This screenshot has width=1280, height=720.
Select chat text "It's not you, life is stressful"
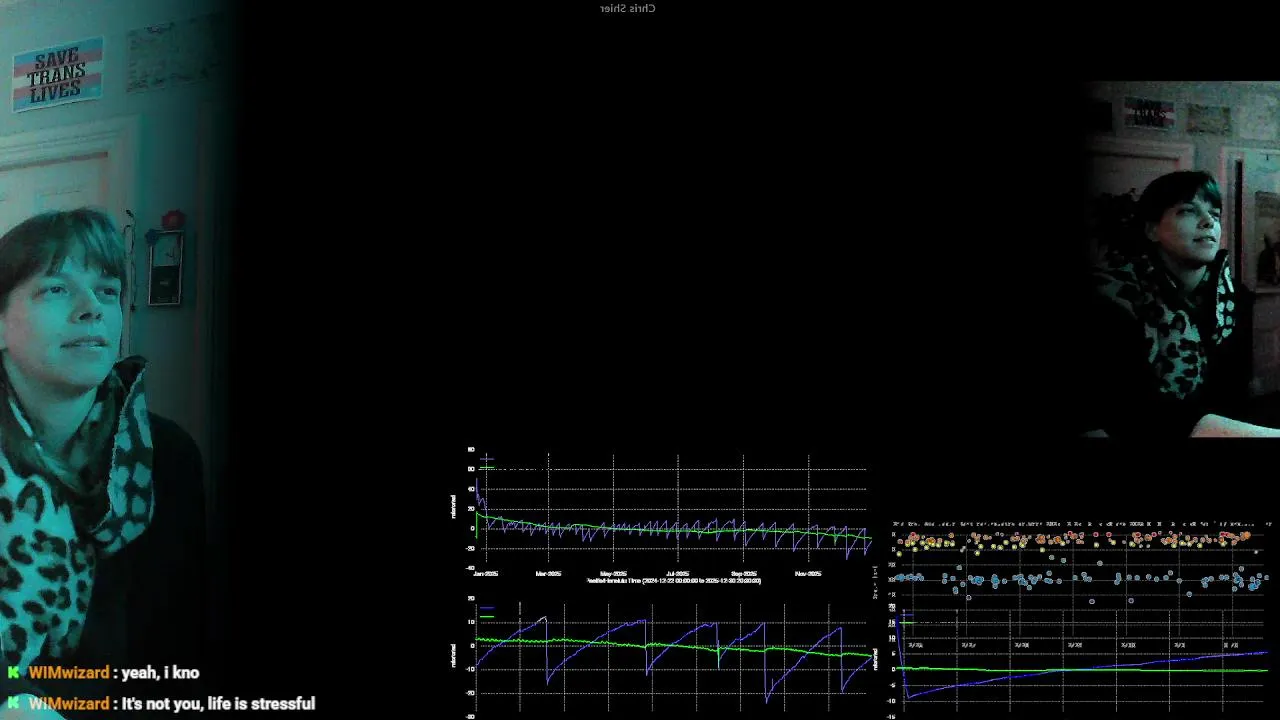click(218, 704)
